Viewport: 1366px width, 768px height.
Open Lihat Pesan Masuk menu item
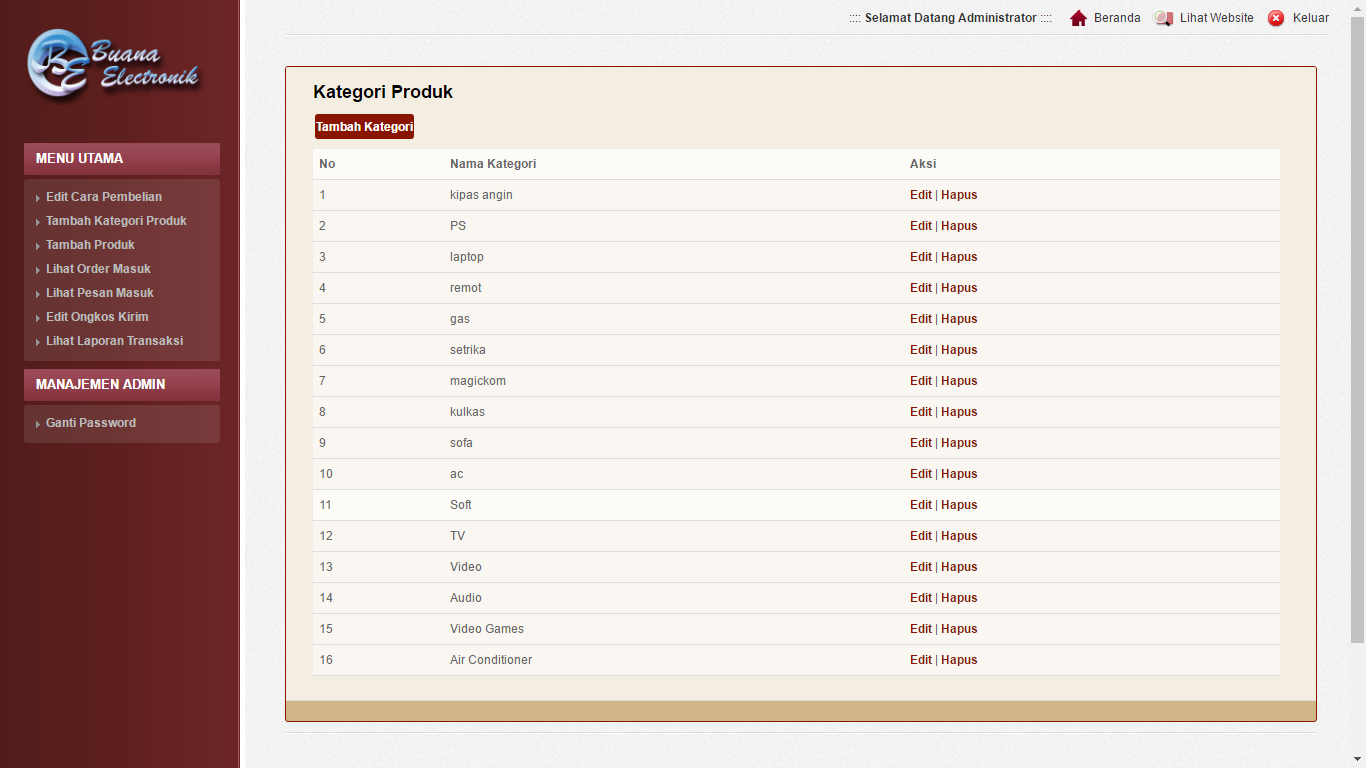point(100,293)
